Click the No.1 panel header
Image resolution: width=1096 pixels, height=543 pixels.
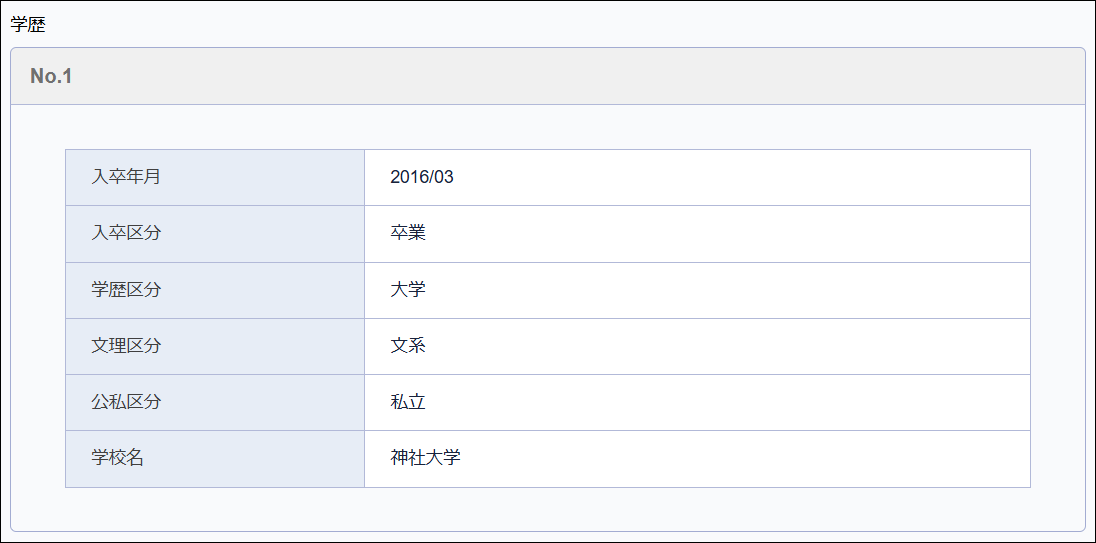[x=52, y=76]
